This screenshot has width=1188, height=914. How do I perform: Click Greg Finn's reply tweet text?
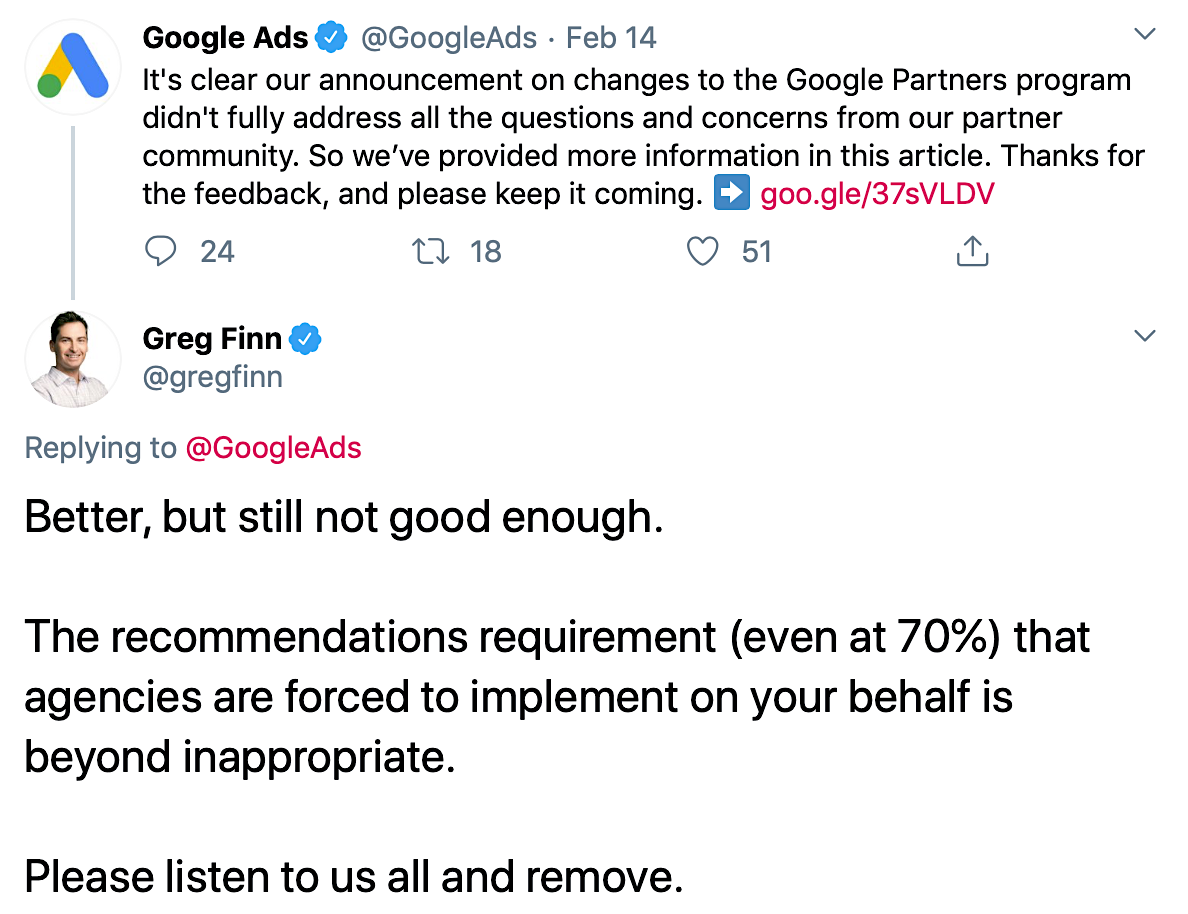557,696
